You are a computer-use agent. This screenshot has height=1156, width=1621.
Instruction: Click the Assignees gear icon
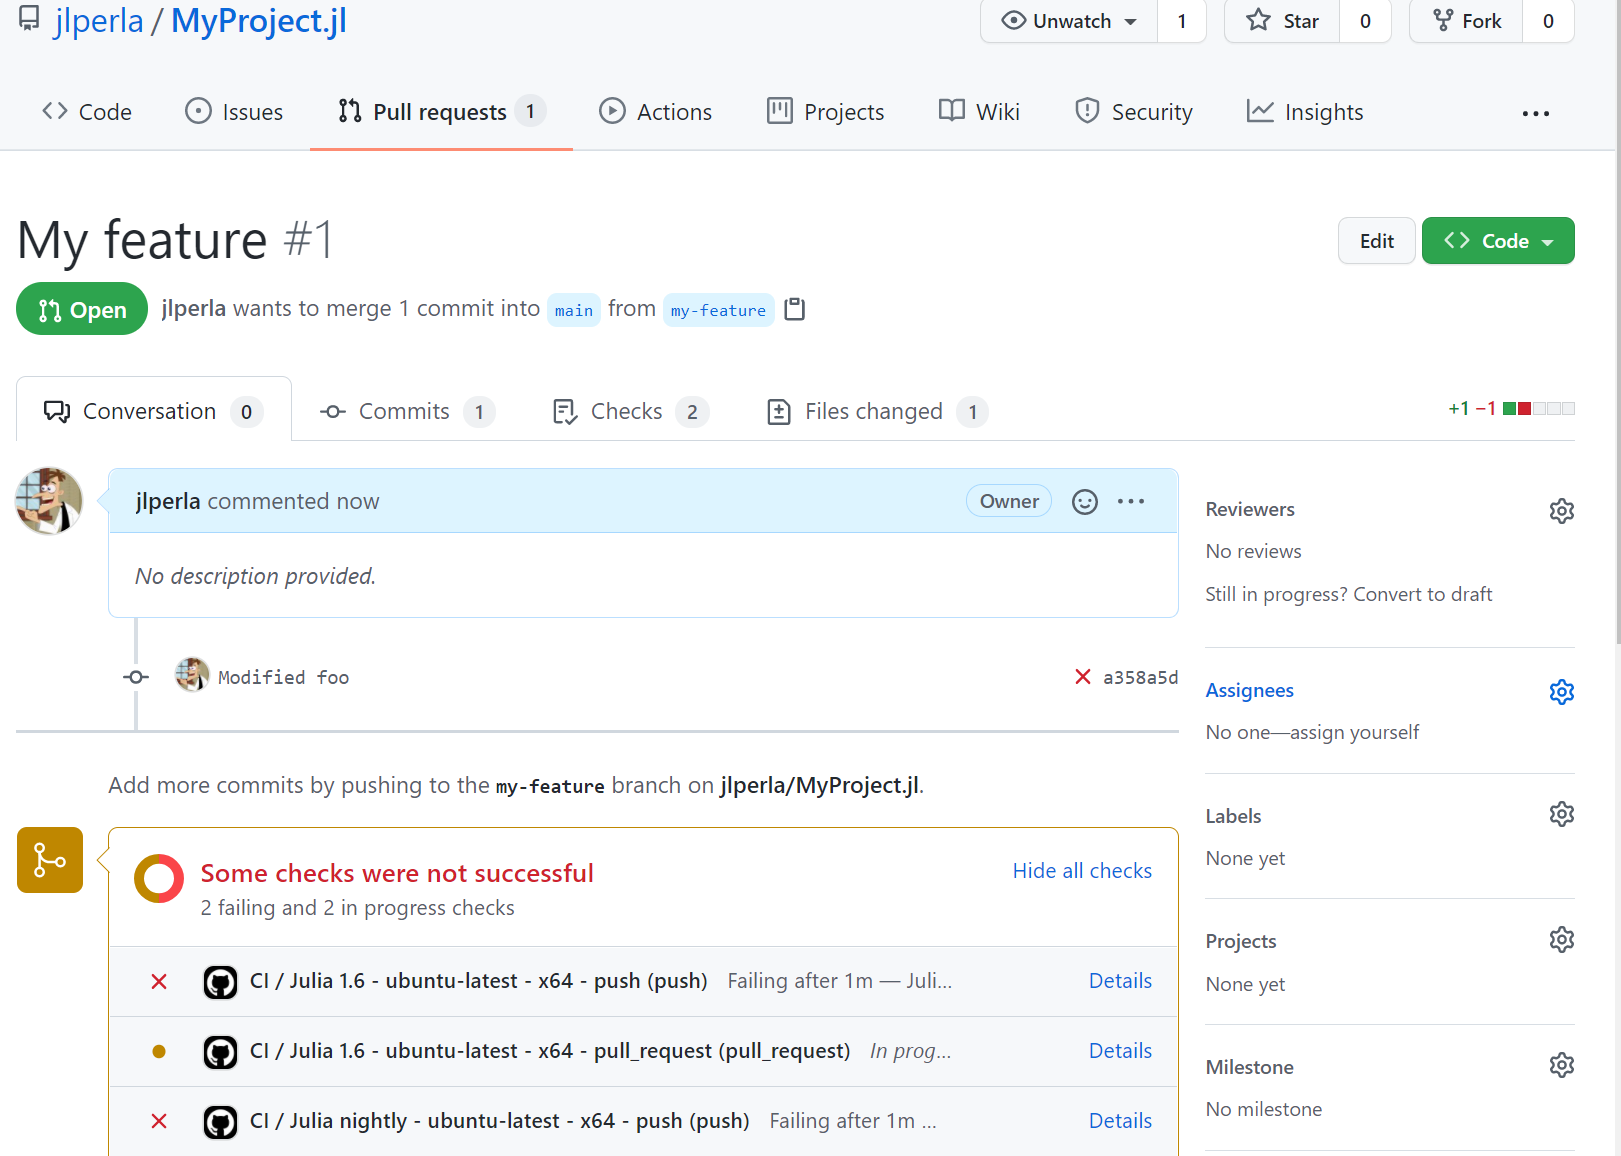pos(1561,692)
